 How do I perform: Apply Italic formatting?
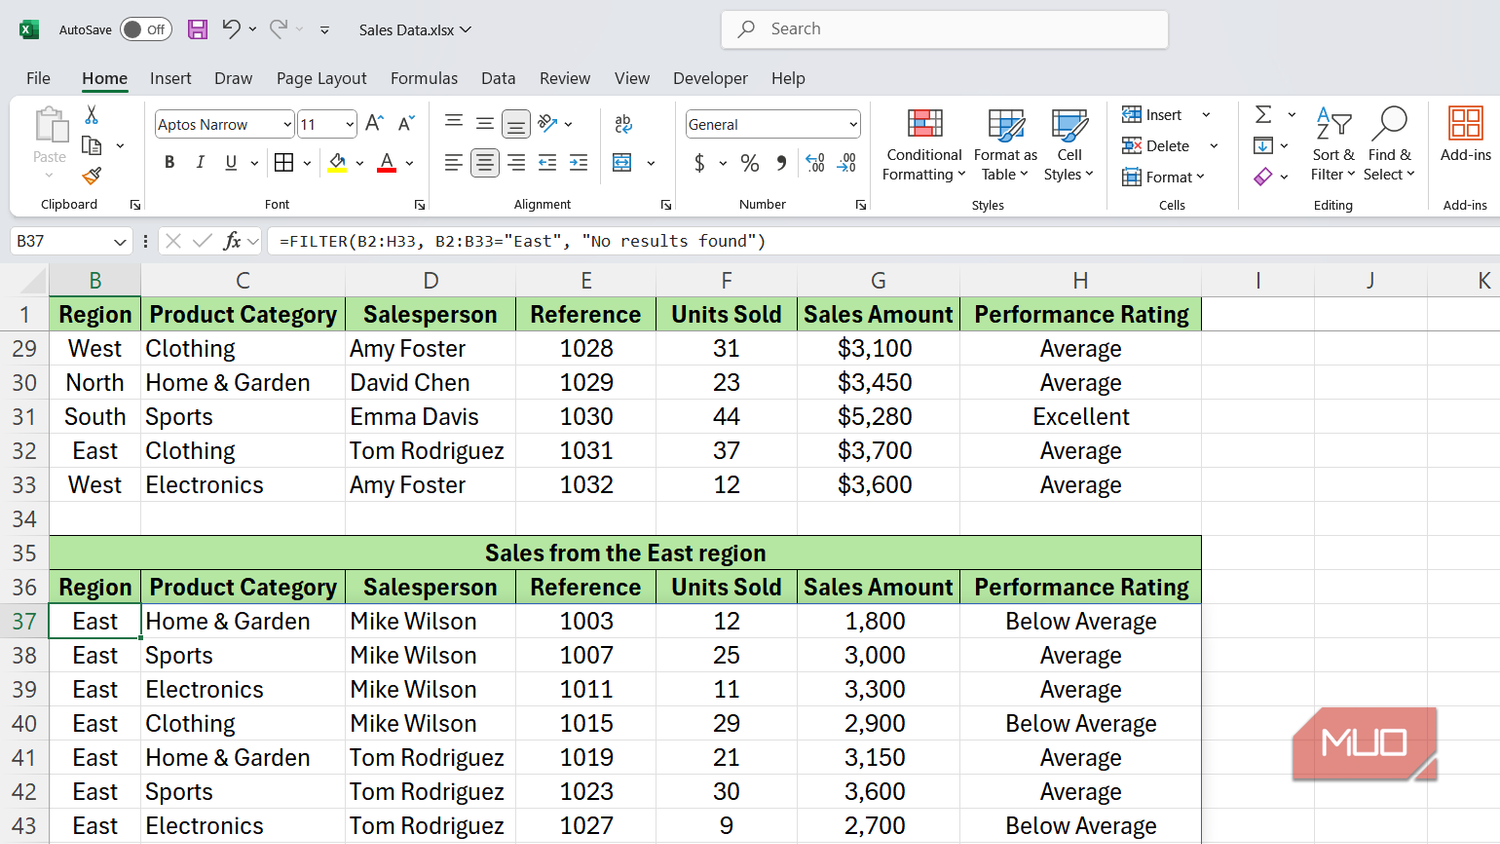pyautogui.click(x=200, y=162)
